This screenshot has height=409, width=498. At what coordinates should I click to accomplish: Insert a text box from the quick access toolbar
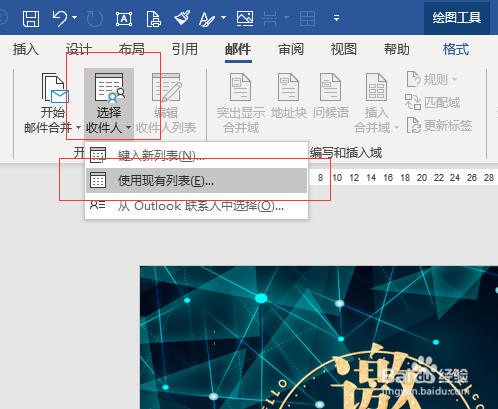click(x=124, y=19)
